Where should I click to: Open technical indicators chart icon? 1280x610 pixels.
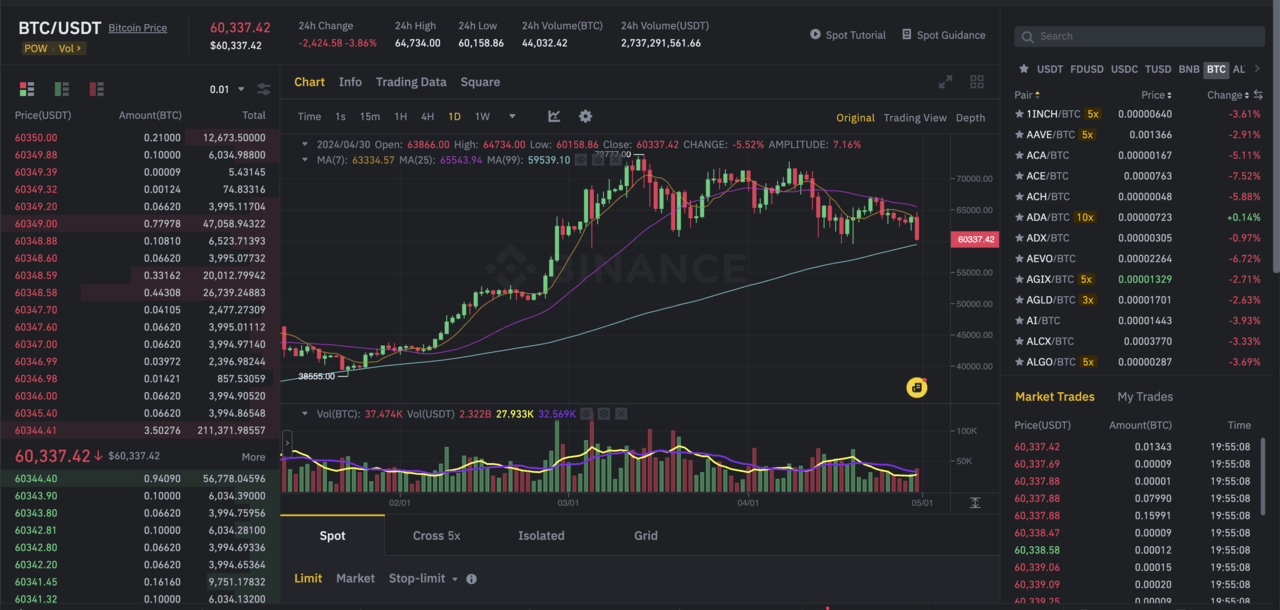(555, 117)
